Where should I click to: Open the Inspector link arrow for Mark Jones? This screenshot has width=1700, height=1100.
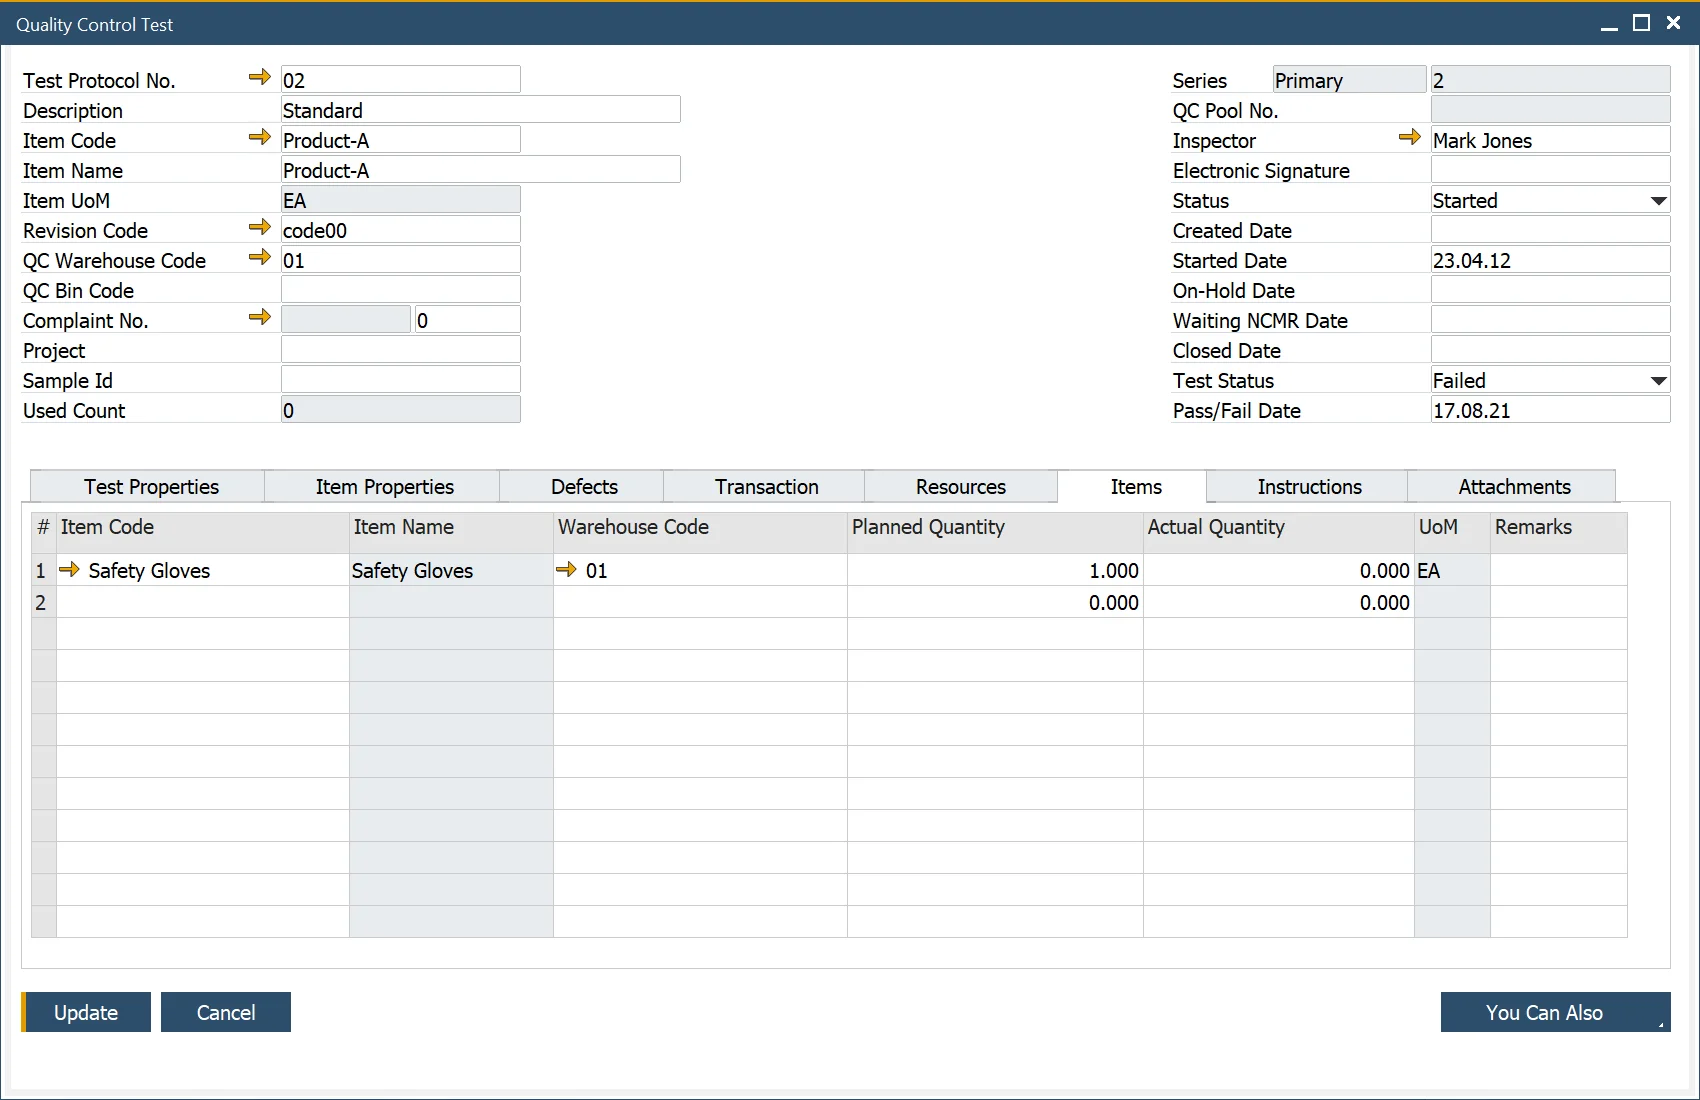coord(1410,138)
